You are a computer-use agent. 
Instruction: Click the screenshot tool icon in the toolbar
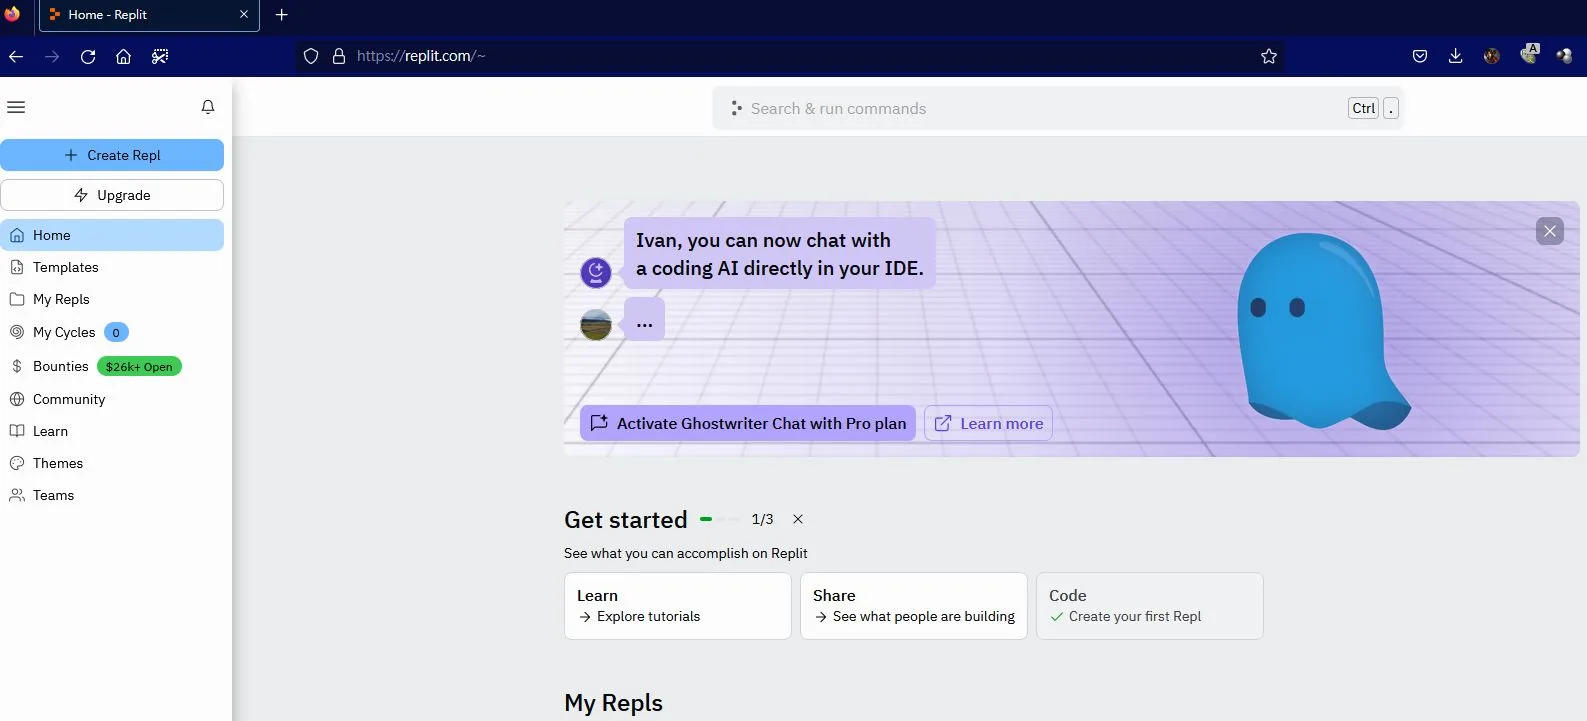coord(160,56)
